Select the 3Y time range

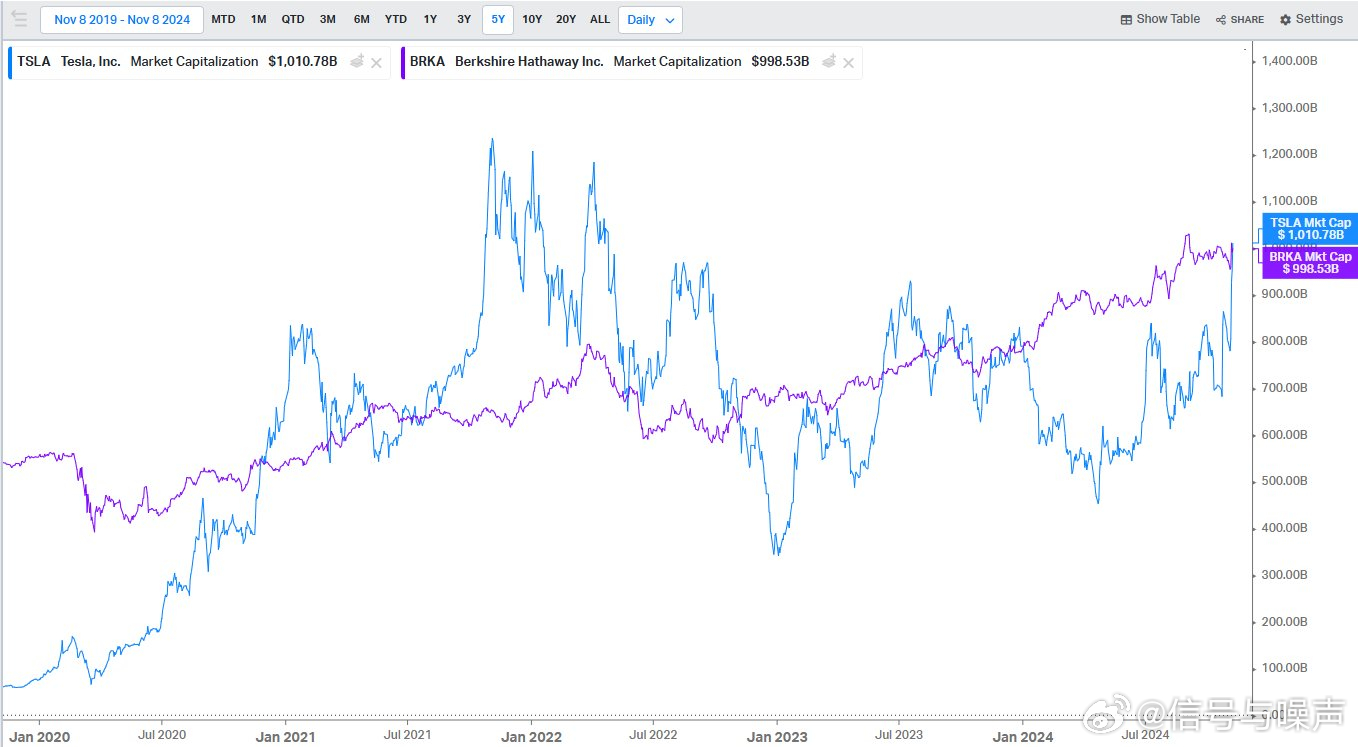(464, 20)
